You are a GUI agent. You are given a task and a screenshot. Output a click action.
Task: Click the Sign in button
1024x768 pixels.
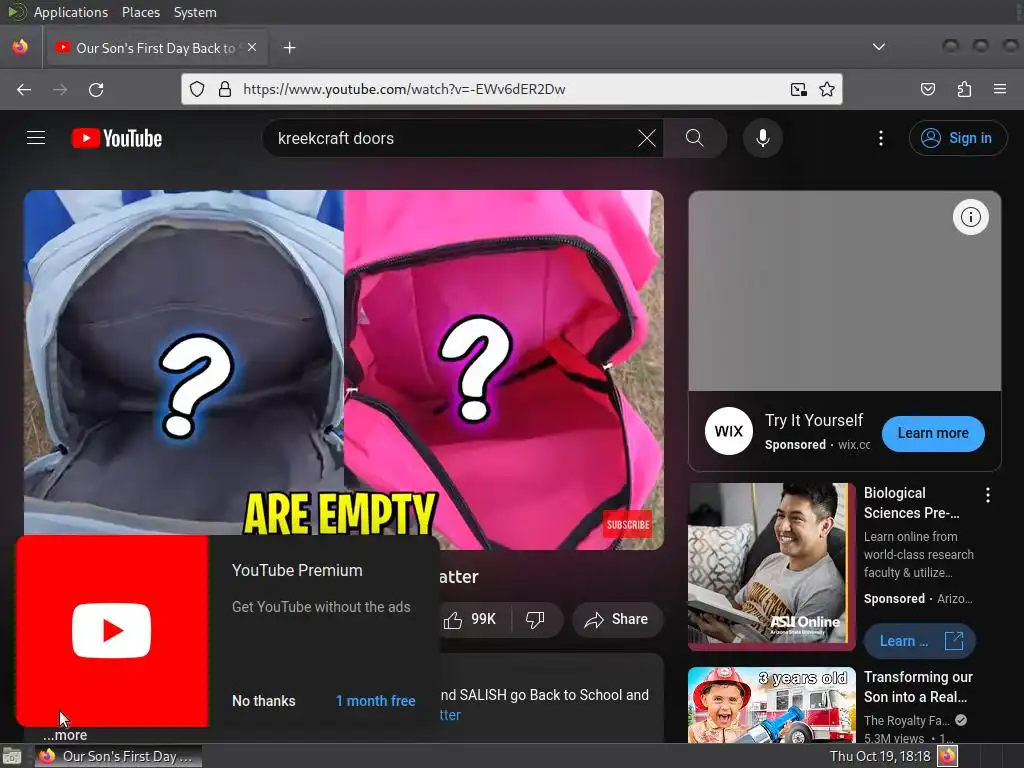tap(957, 138)
